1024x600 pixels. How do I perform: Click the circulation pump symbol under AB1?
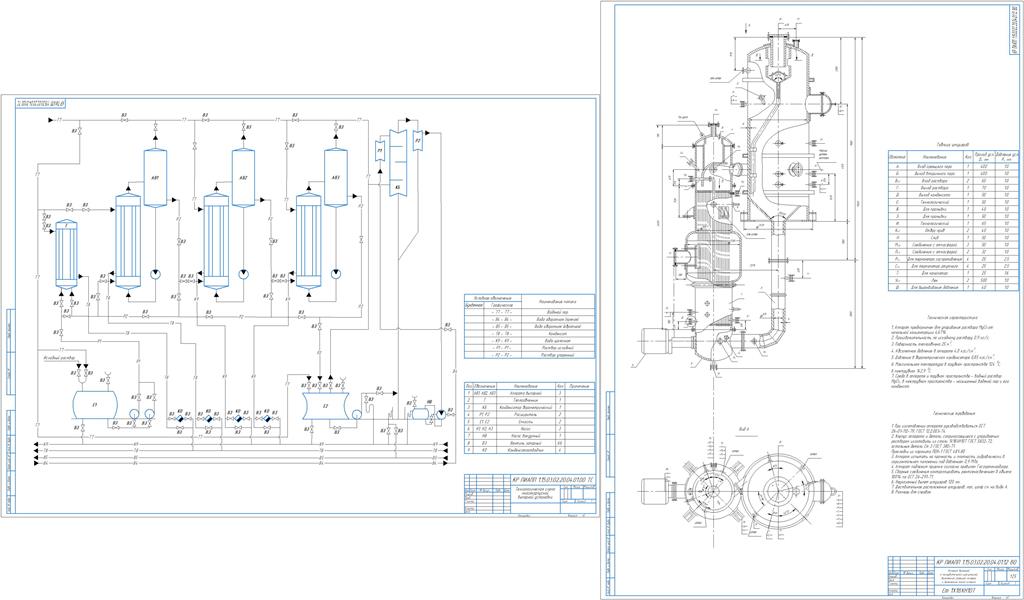[x=155, y=274]
